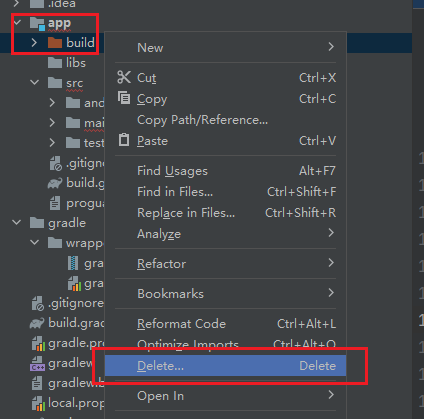Click the local.properties file icon
The image size is (424, 419).
38,403
